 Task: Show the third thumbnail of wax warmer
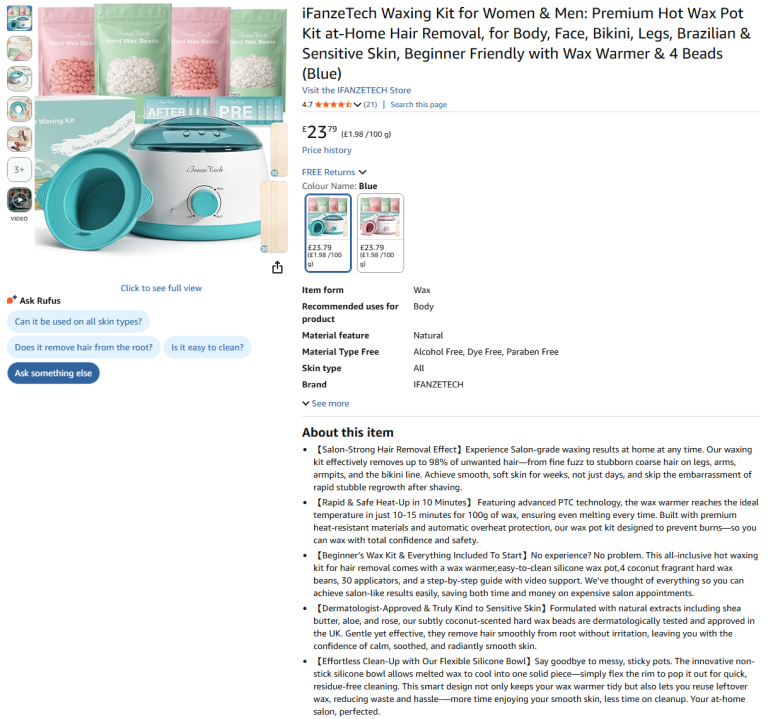[x=20, y=79]
